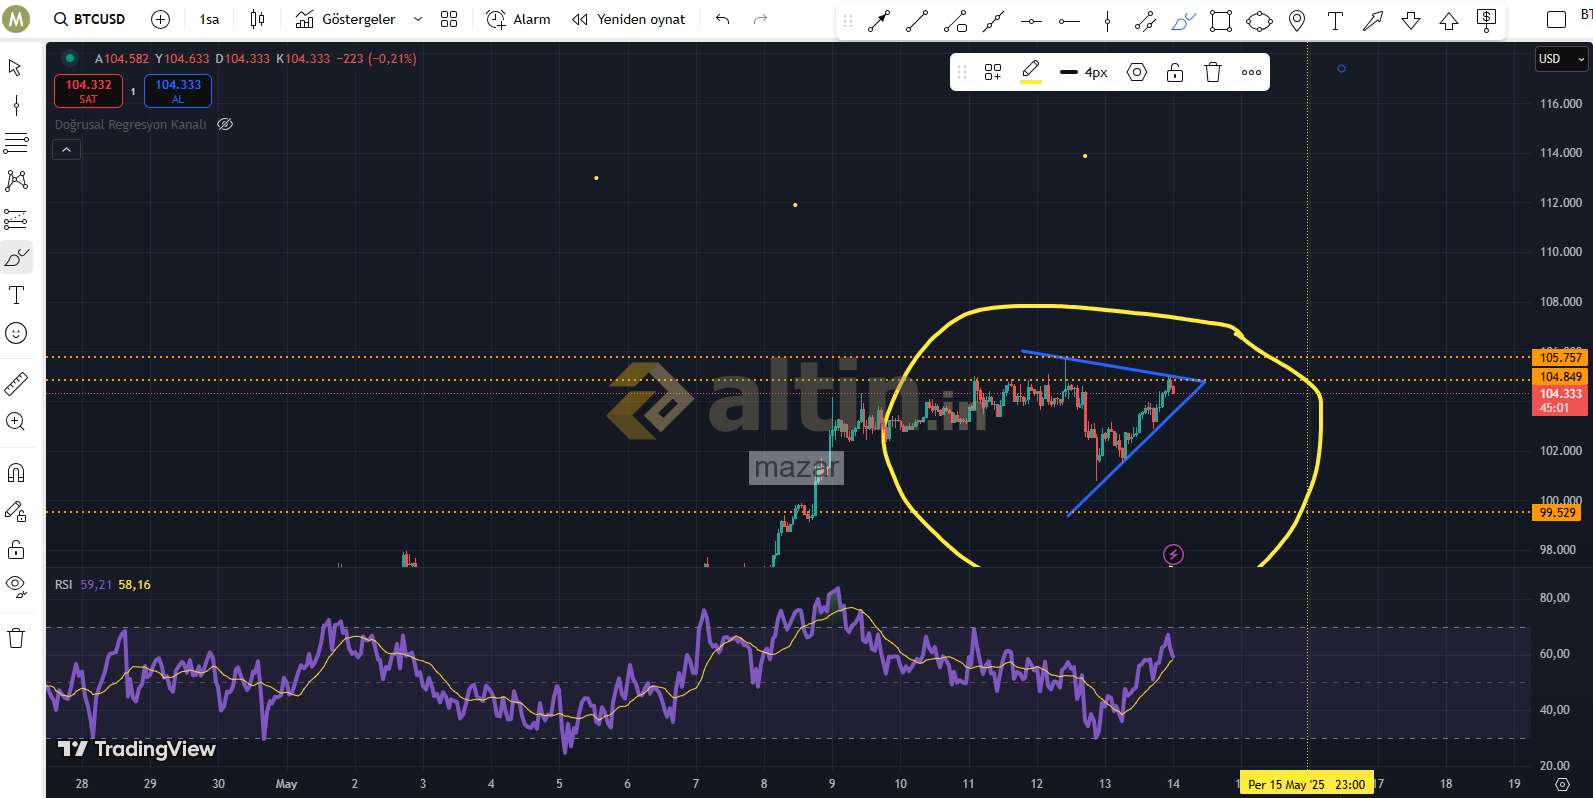The height and width of the screenshot is (798, 1593).
Task: Open forecasting and measurement tools group
Action: point(16,219)
